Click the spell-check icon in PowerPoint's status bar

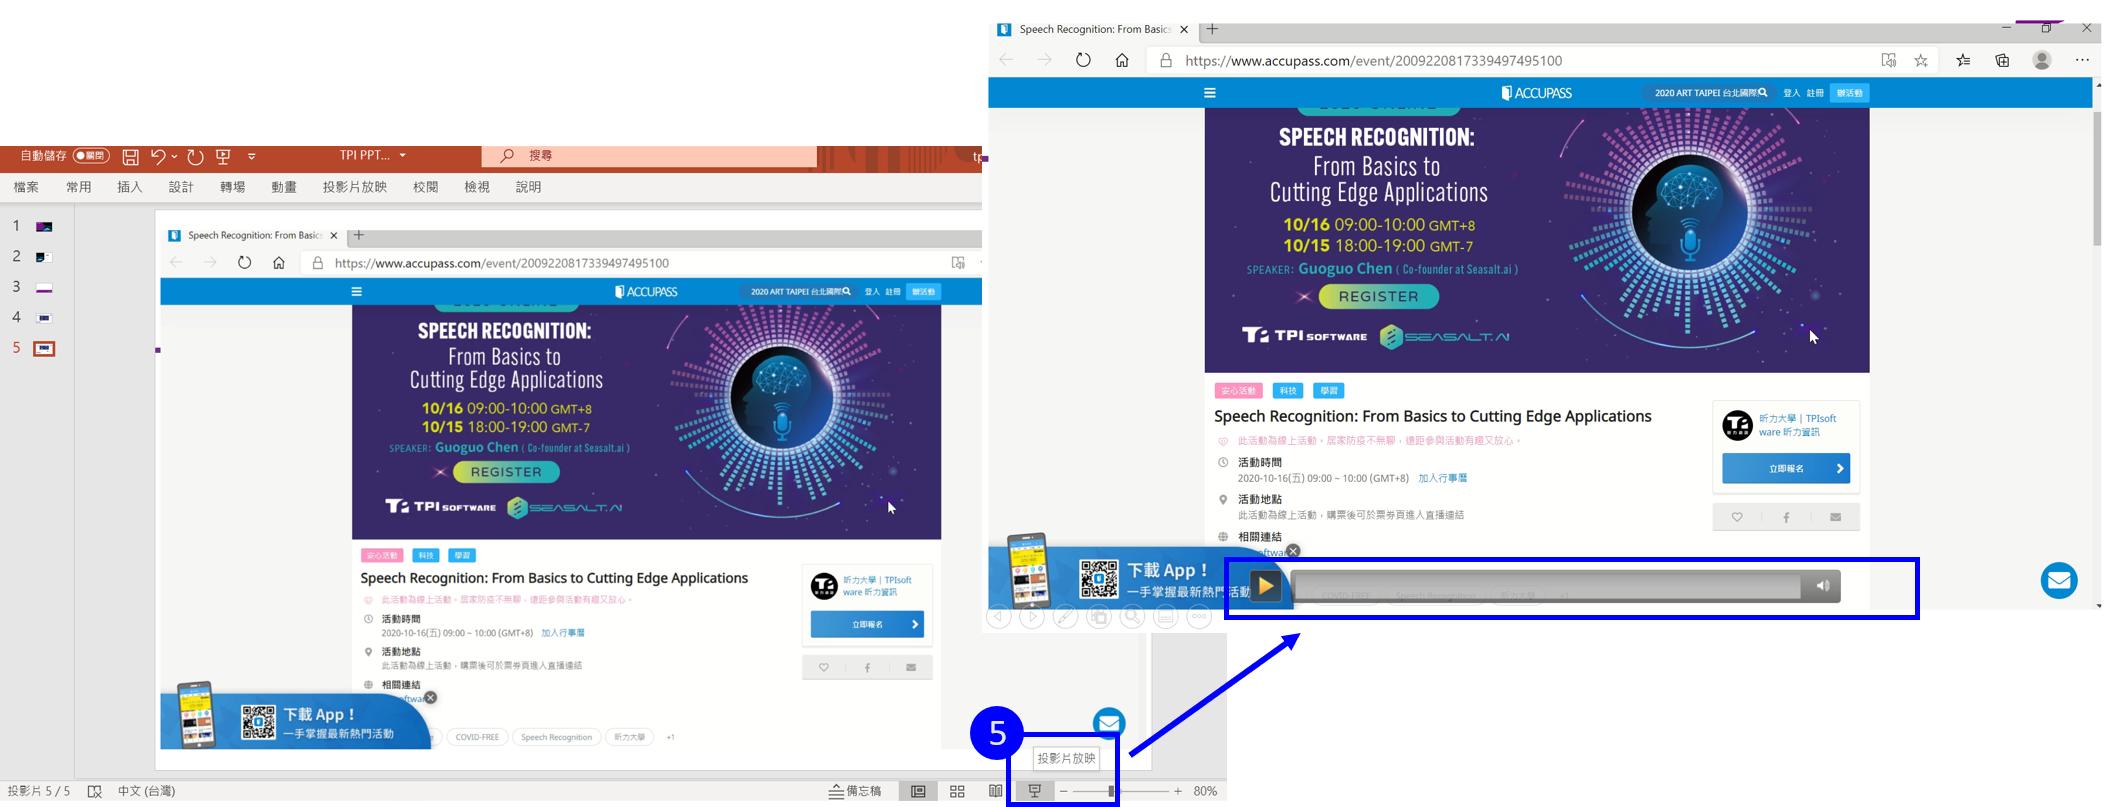tap(95, 791)
